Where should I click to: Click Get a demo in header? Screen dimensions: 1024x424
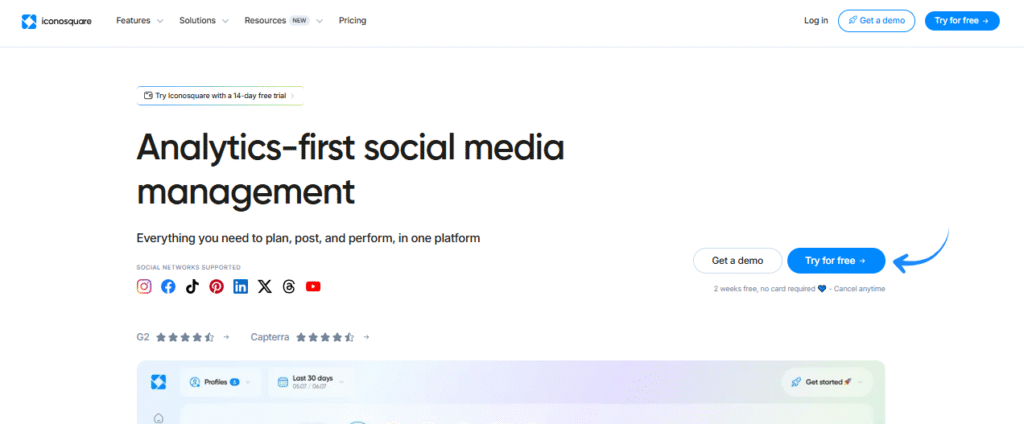pos(876,21)
